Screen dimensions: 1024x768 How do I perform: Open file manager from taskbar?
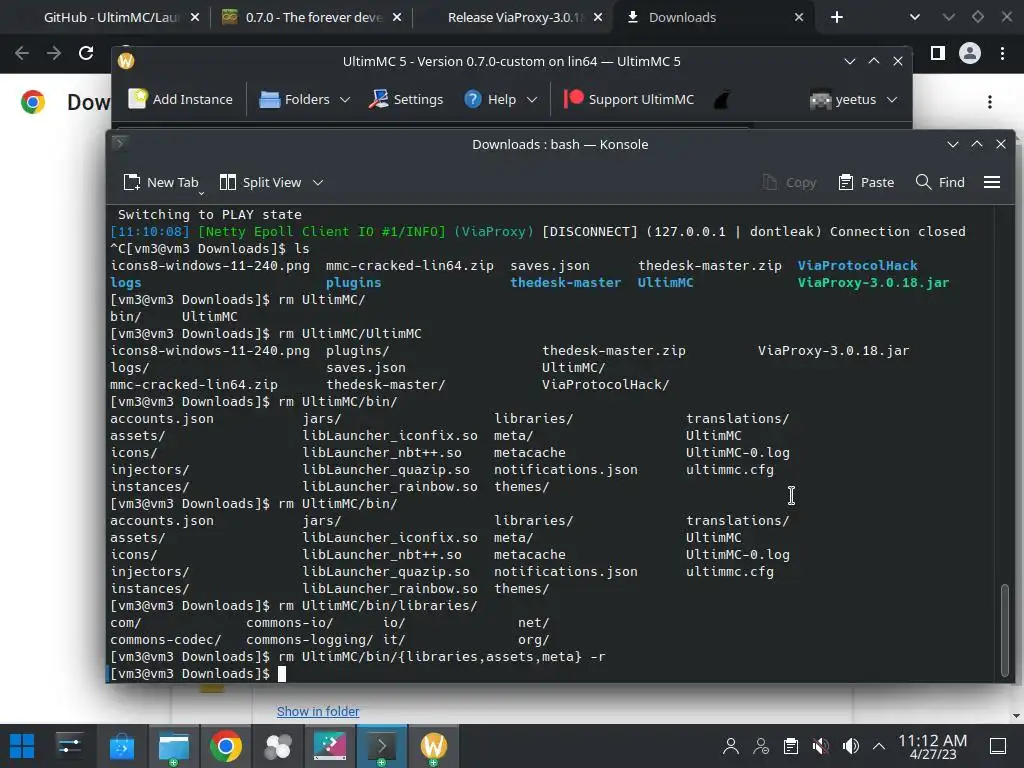174,746
